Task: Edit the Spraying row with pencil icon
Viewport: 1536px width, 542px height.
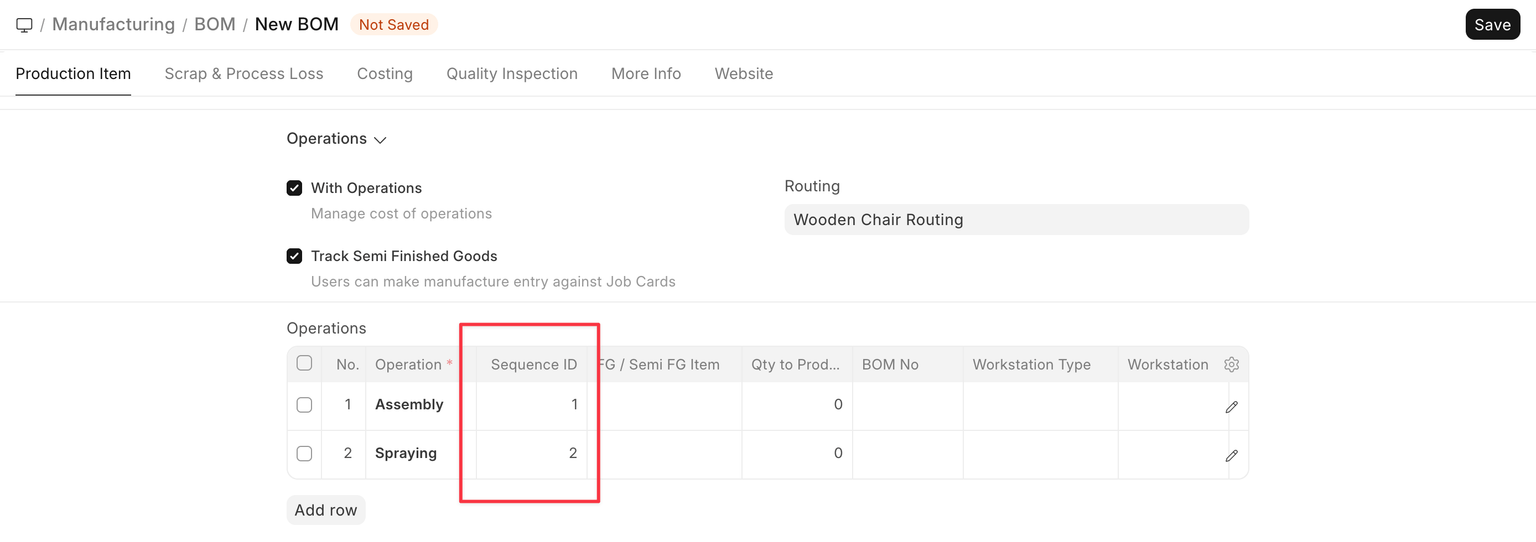Action: point(1231,455)
